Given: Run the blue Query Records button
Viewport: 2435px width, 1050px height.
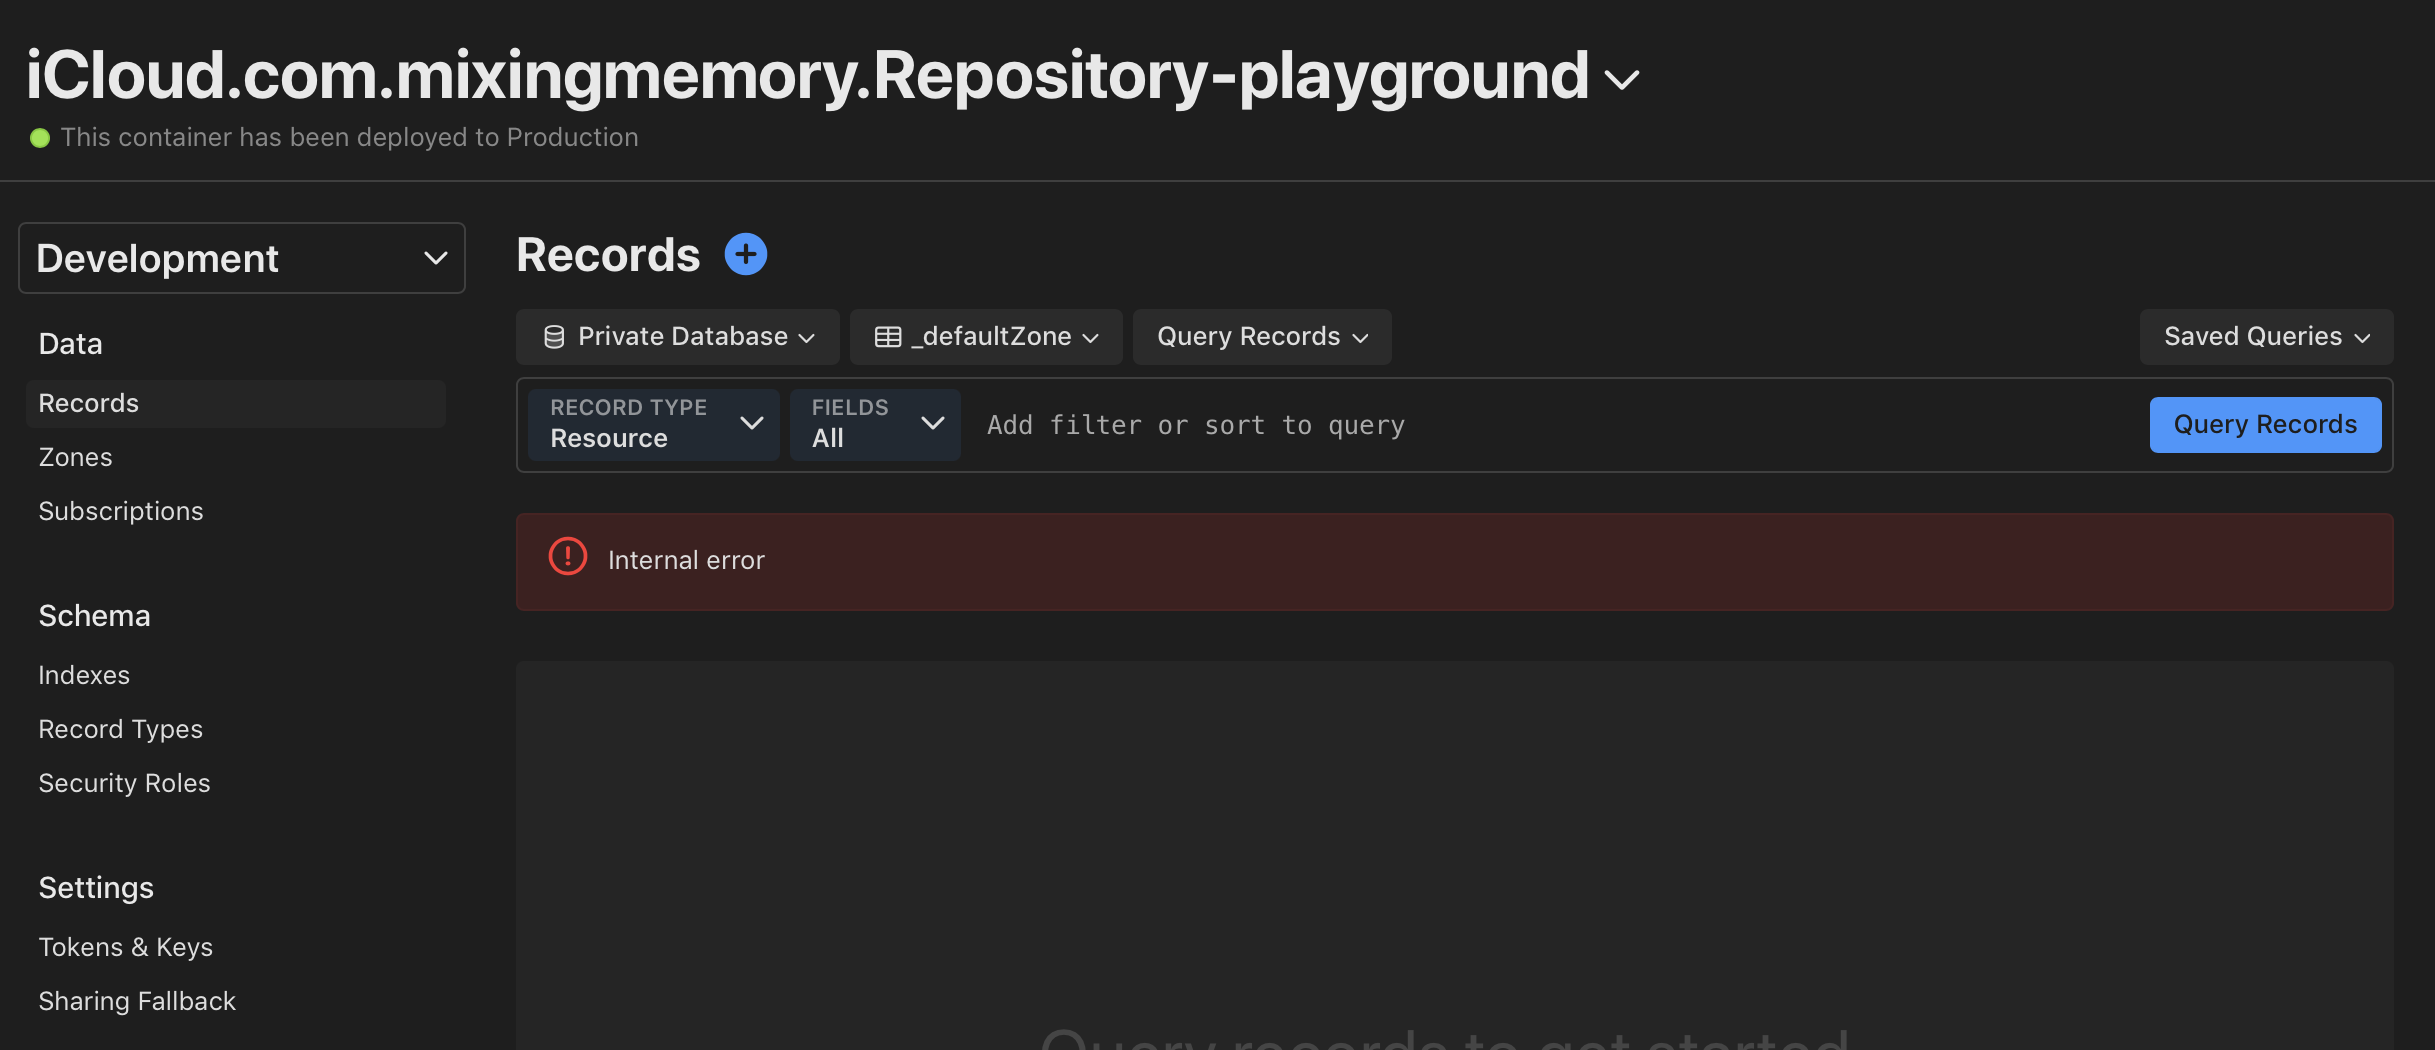Looking at the screenshot, I should click(x=2266, y=425).
